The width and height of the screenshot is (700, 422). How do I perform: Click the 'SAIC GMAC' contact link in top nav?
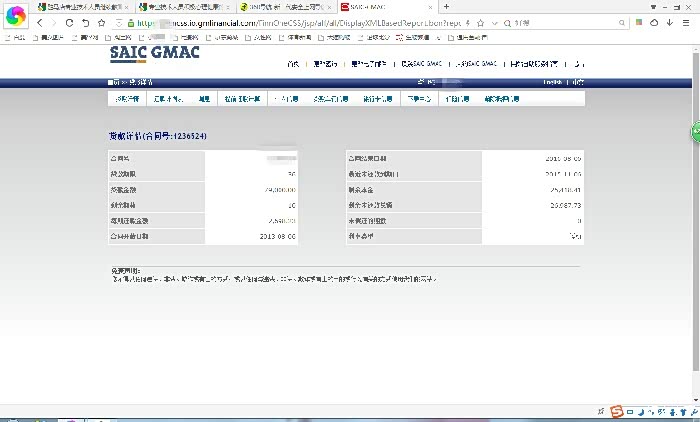[x=421, y=64]
